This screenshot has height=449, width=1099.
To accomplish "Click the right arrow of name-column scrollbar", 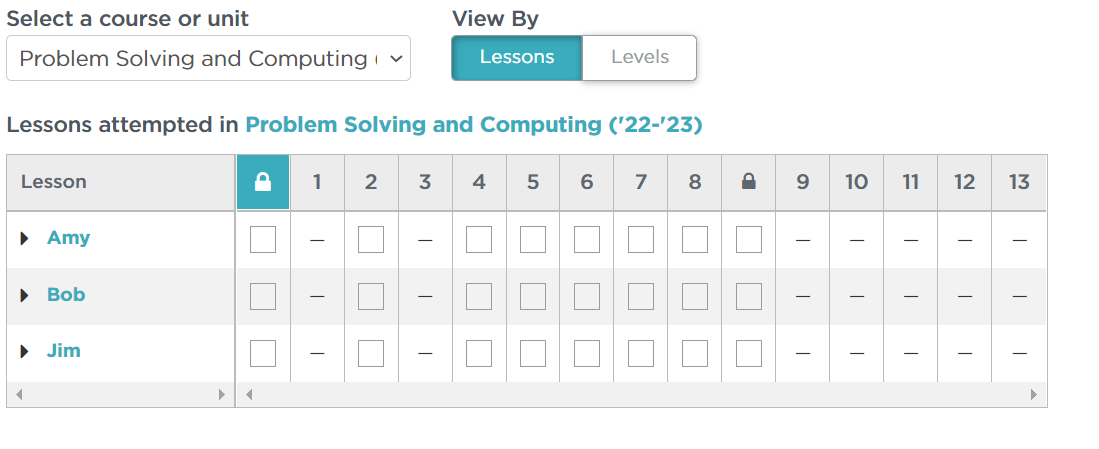I will 222,394.
